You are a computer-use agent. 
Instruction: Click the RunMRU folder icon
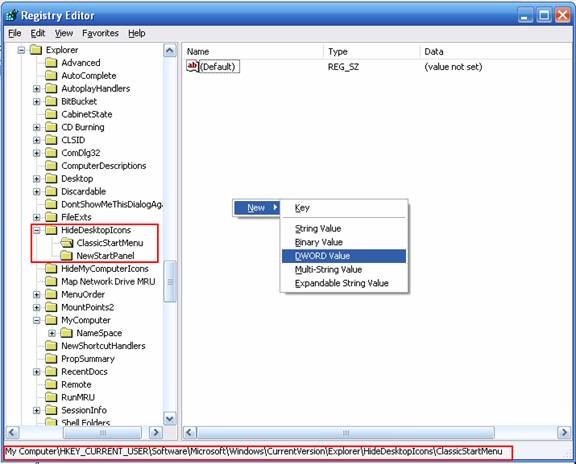pos(51,397)
